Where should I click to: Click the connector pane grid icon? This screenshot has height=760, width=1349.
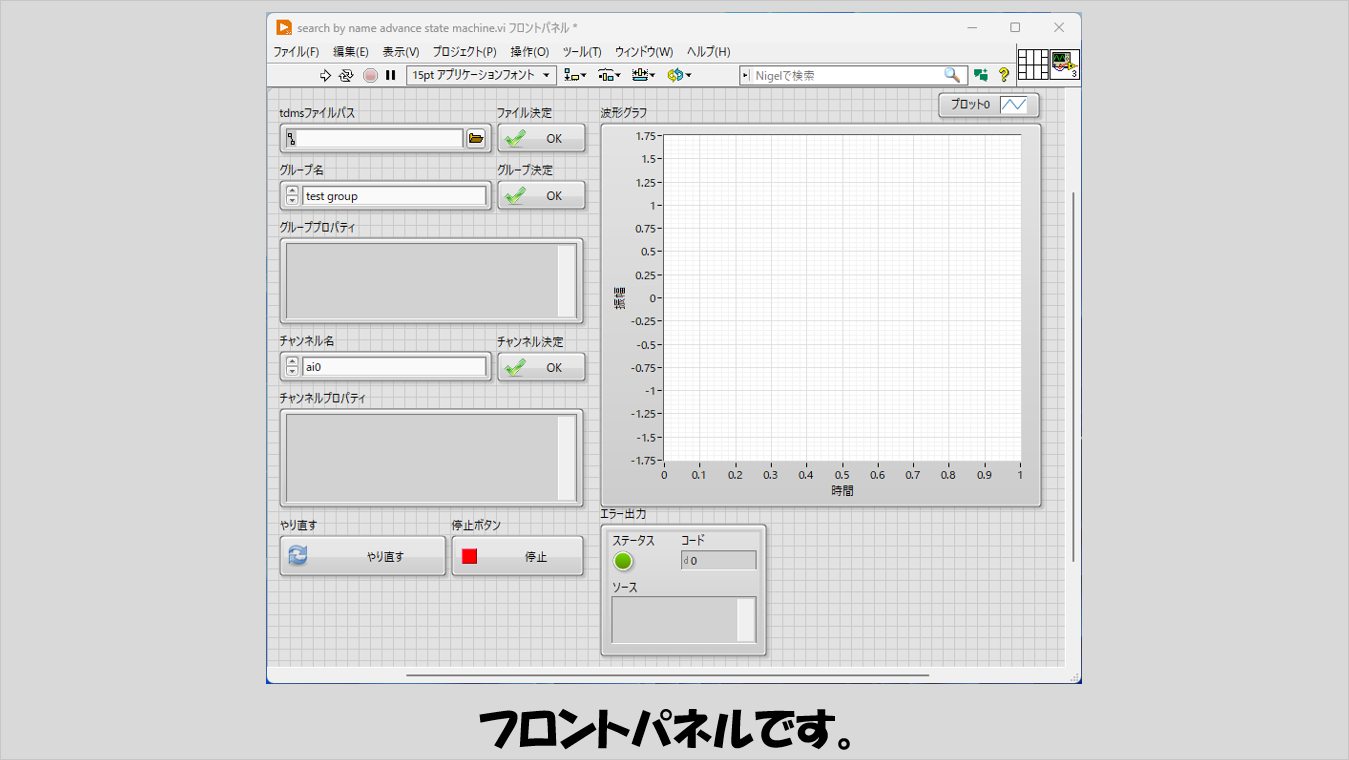(x=1033, y=65)
